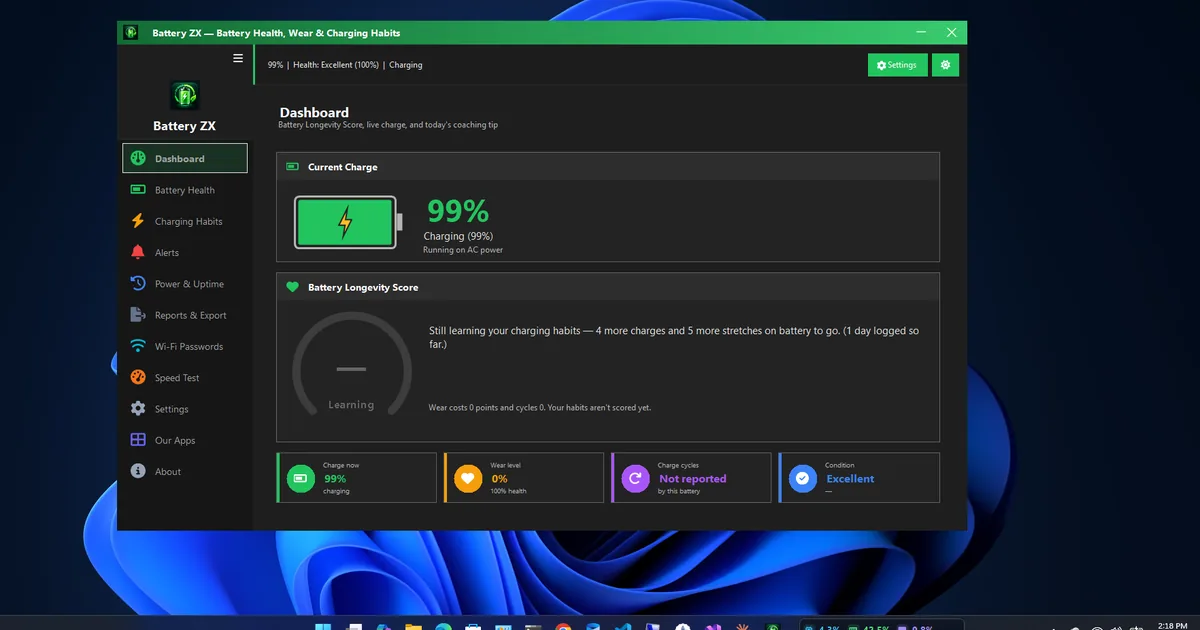Click the 'Excellent' condition value
The width and height of the screenshot is (1200, 630).
coord(850,479)
